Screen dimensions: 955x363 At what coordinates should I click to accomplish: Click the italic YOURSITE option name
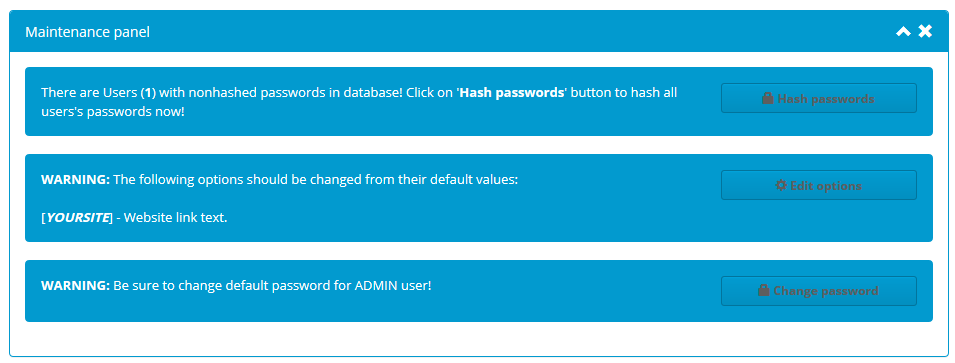coord(79,218)
